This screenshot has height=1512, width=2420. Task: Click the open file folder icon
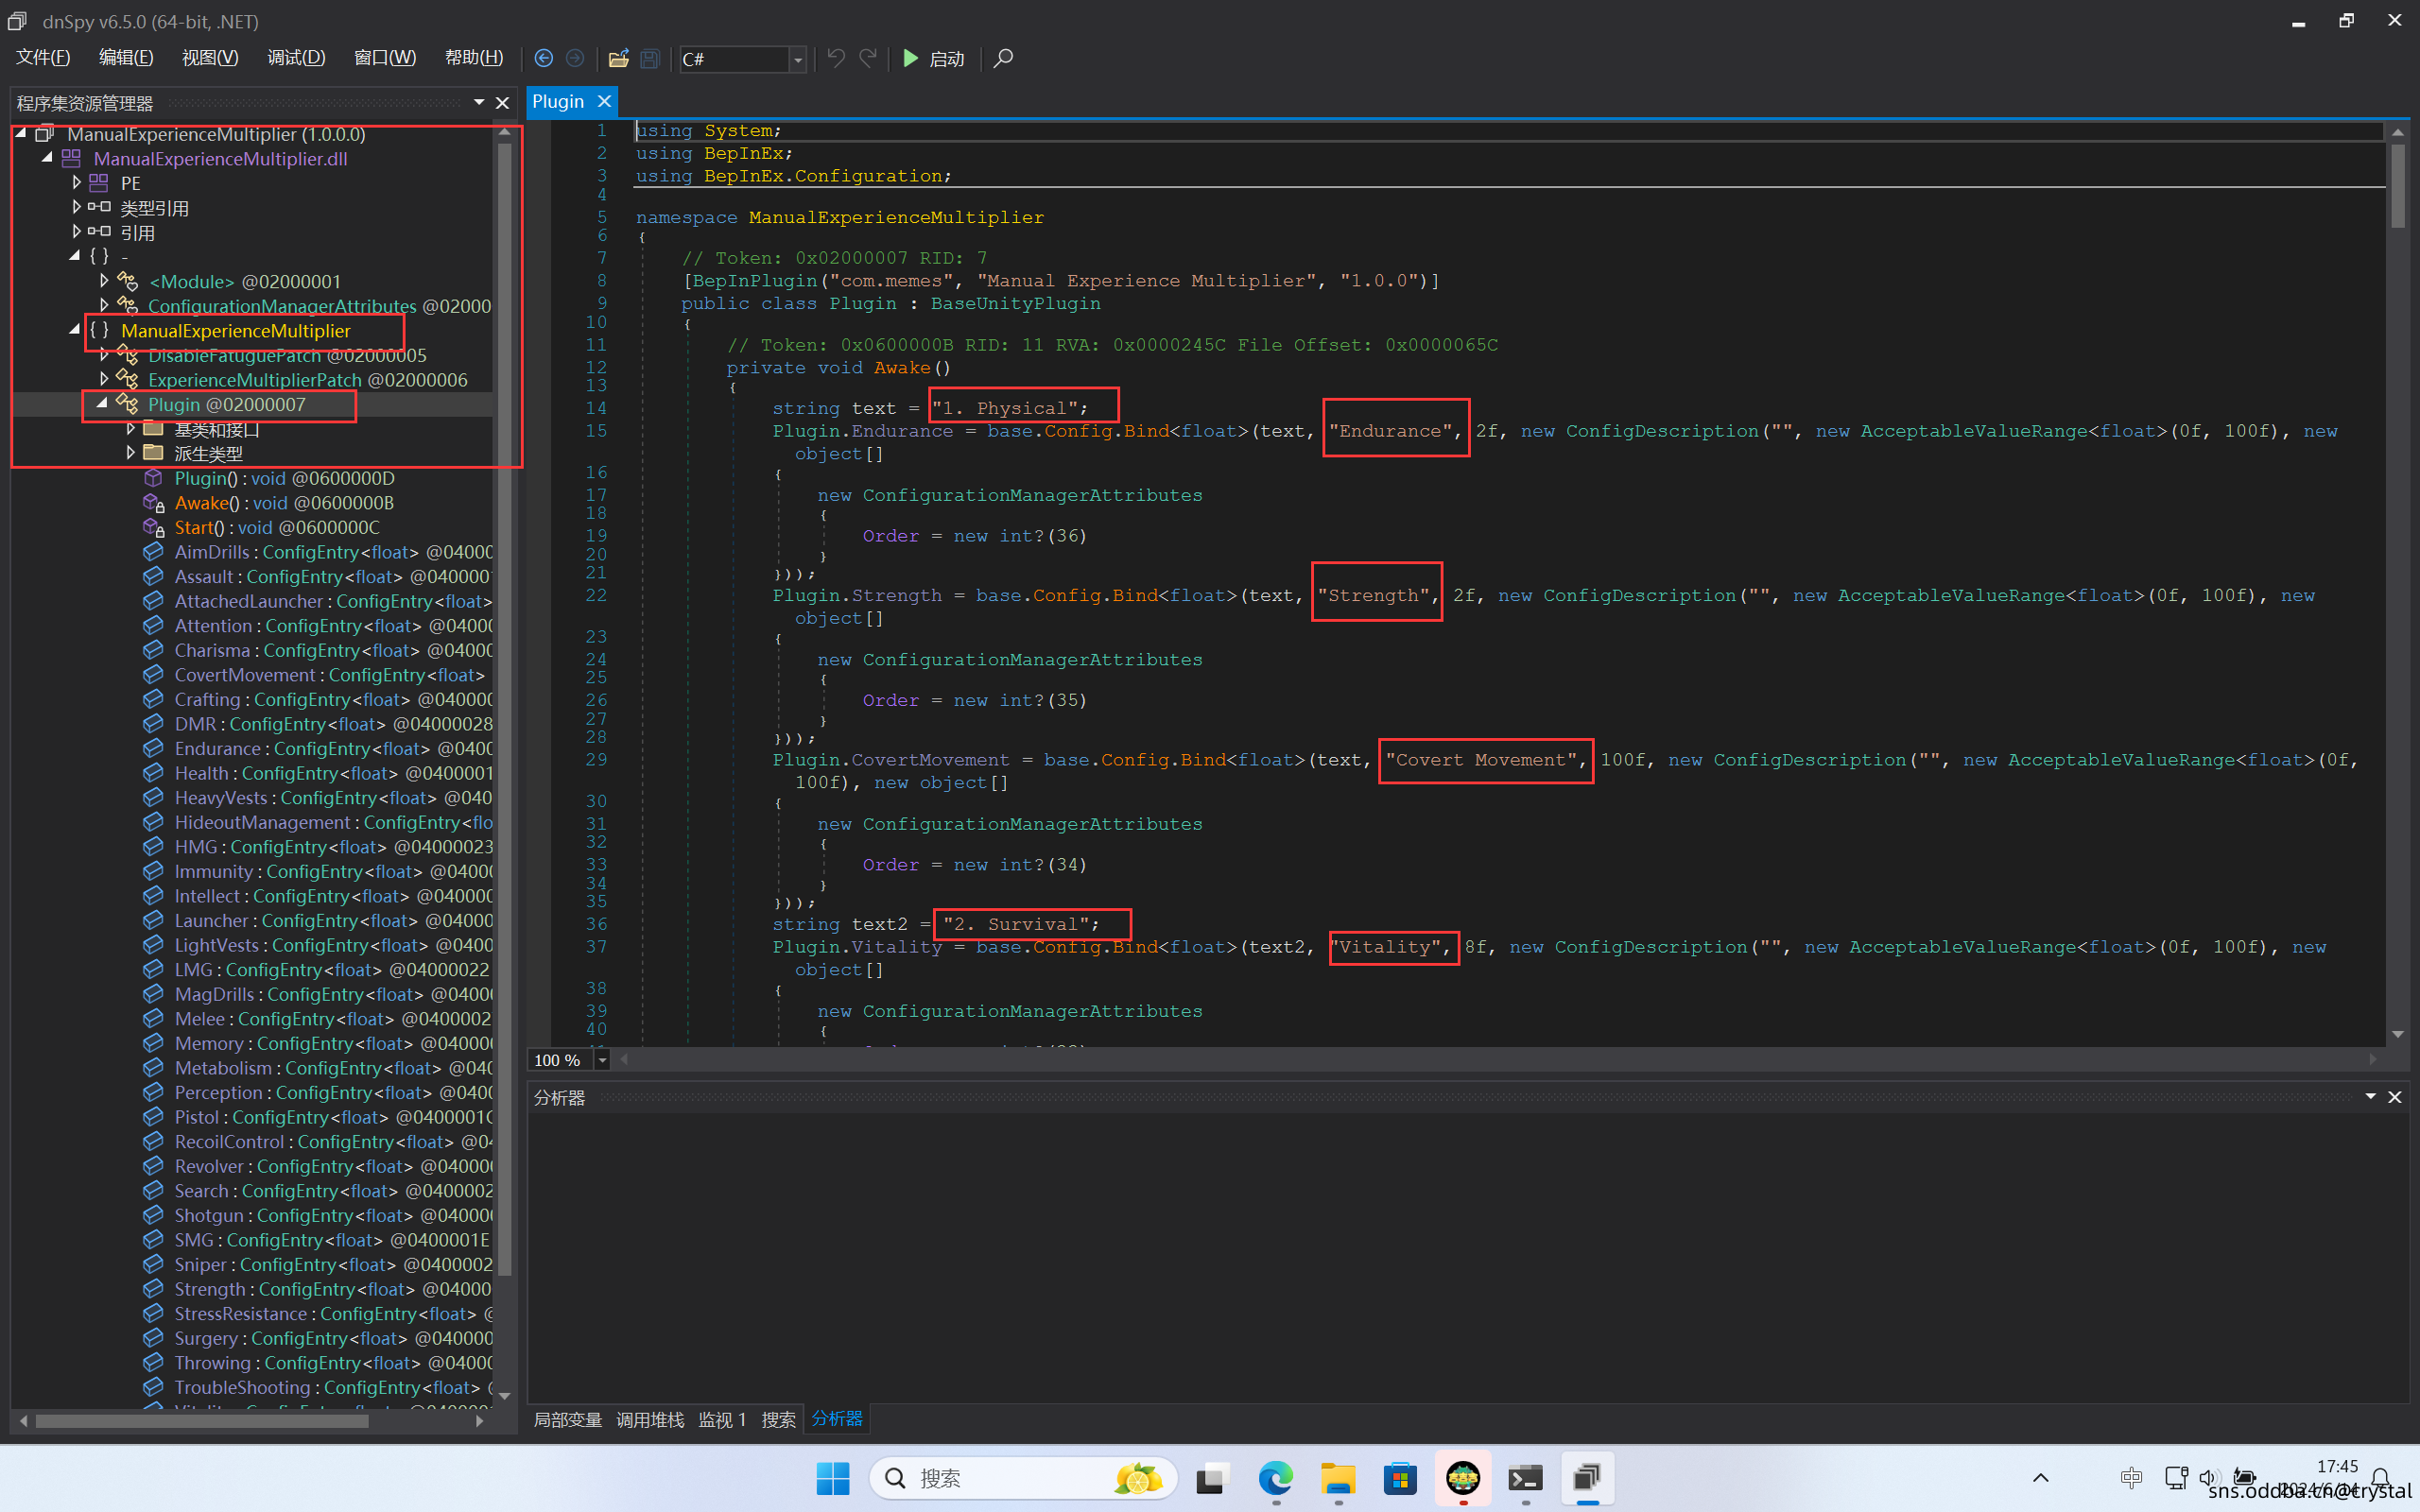[618, 58]
